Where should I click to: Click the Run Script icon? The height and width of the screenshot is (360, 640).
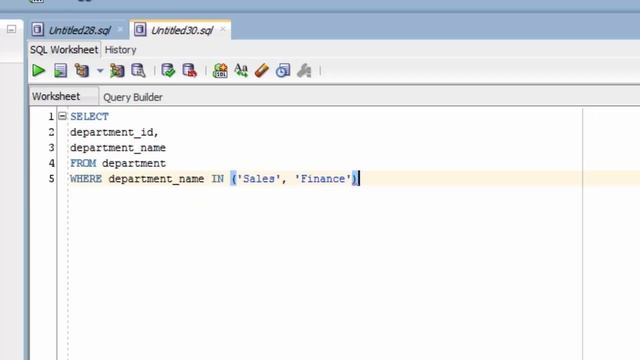pyautogui.click(x=60, y=71)
